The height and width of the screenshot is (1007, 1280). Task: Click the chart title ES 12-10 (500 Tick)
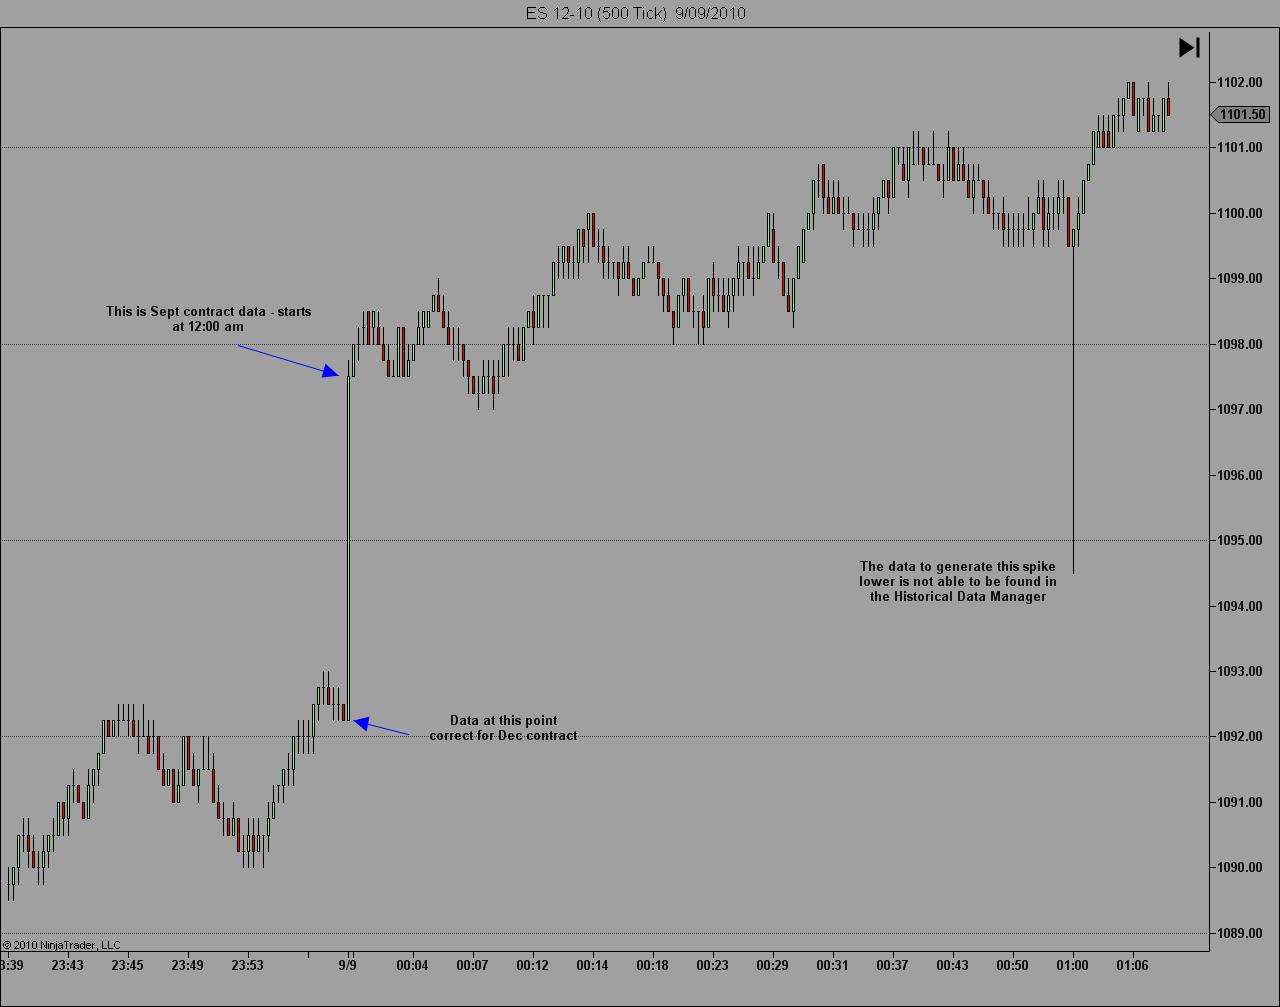pos(596,13)
